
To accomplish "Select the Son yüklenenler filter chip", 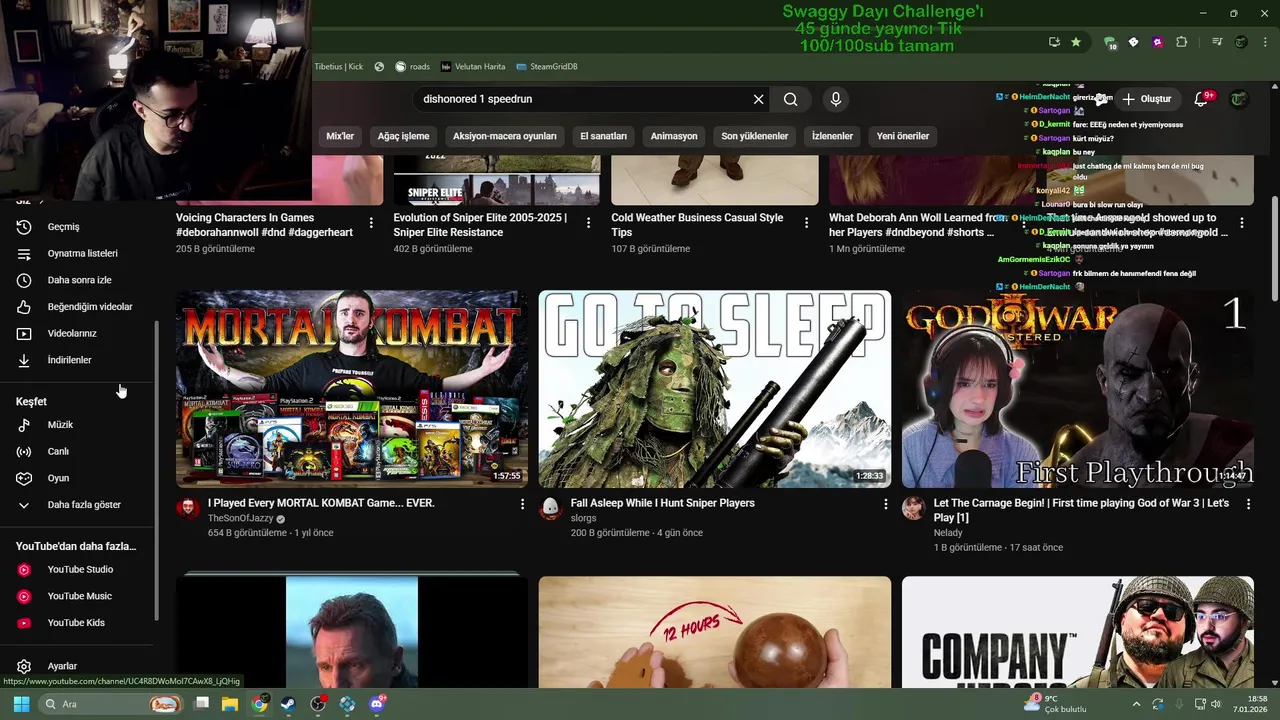I will tap(754, 136).
